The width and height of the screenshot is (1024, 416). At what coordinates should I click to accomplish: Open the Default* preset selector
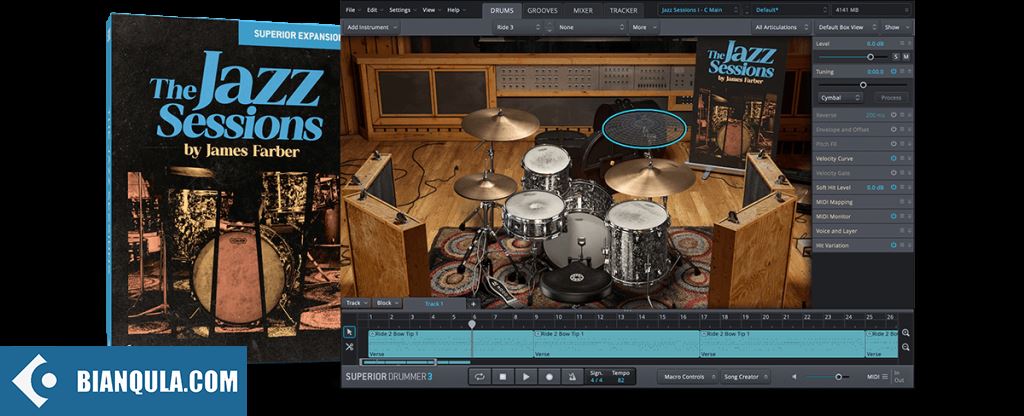(790, 10)
